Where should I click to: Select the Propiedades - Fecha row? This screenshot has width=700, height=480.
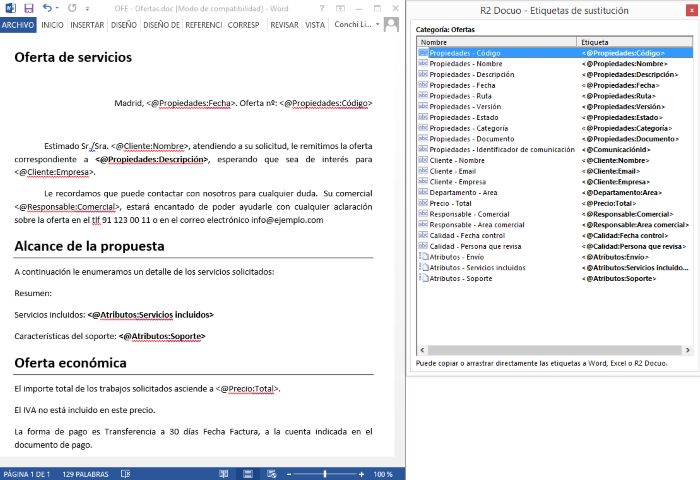555,85
